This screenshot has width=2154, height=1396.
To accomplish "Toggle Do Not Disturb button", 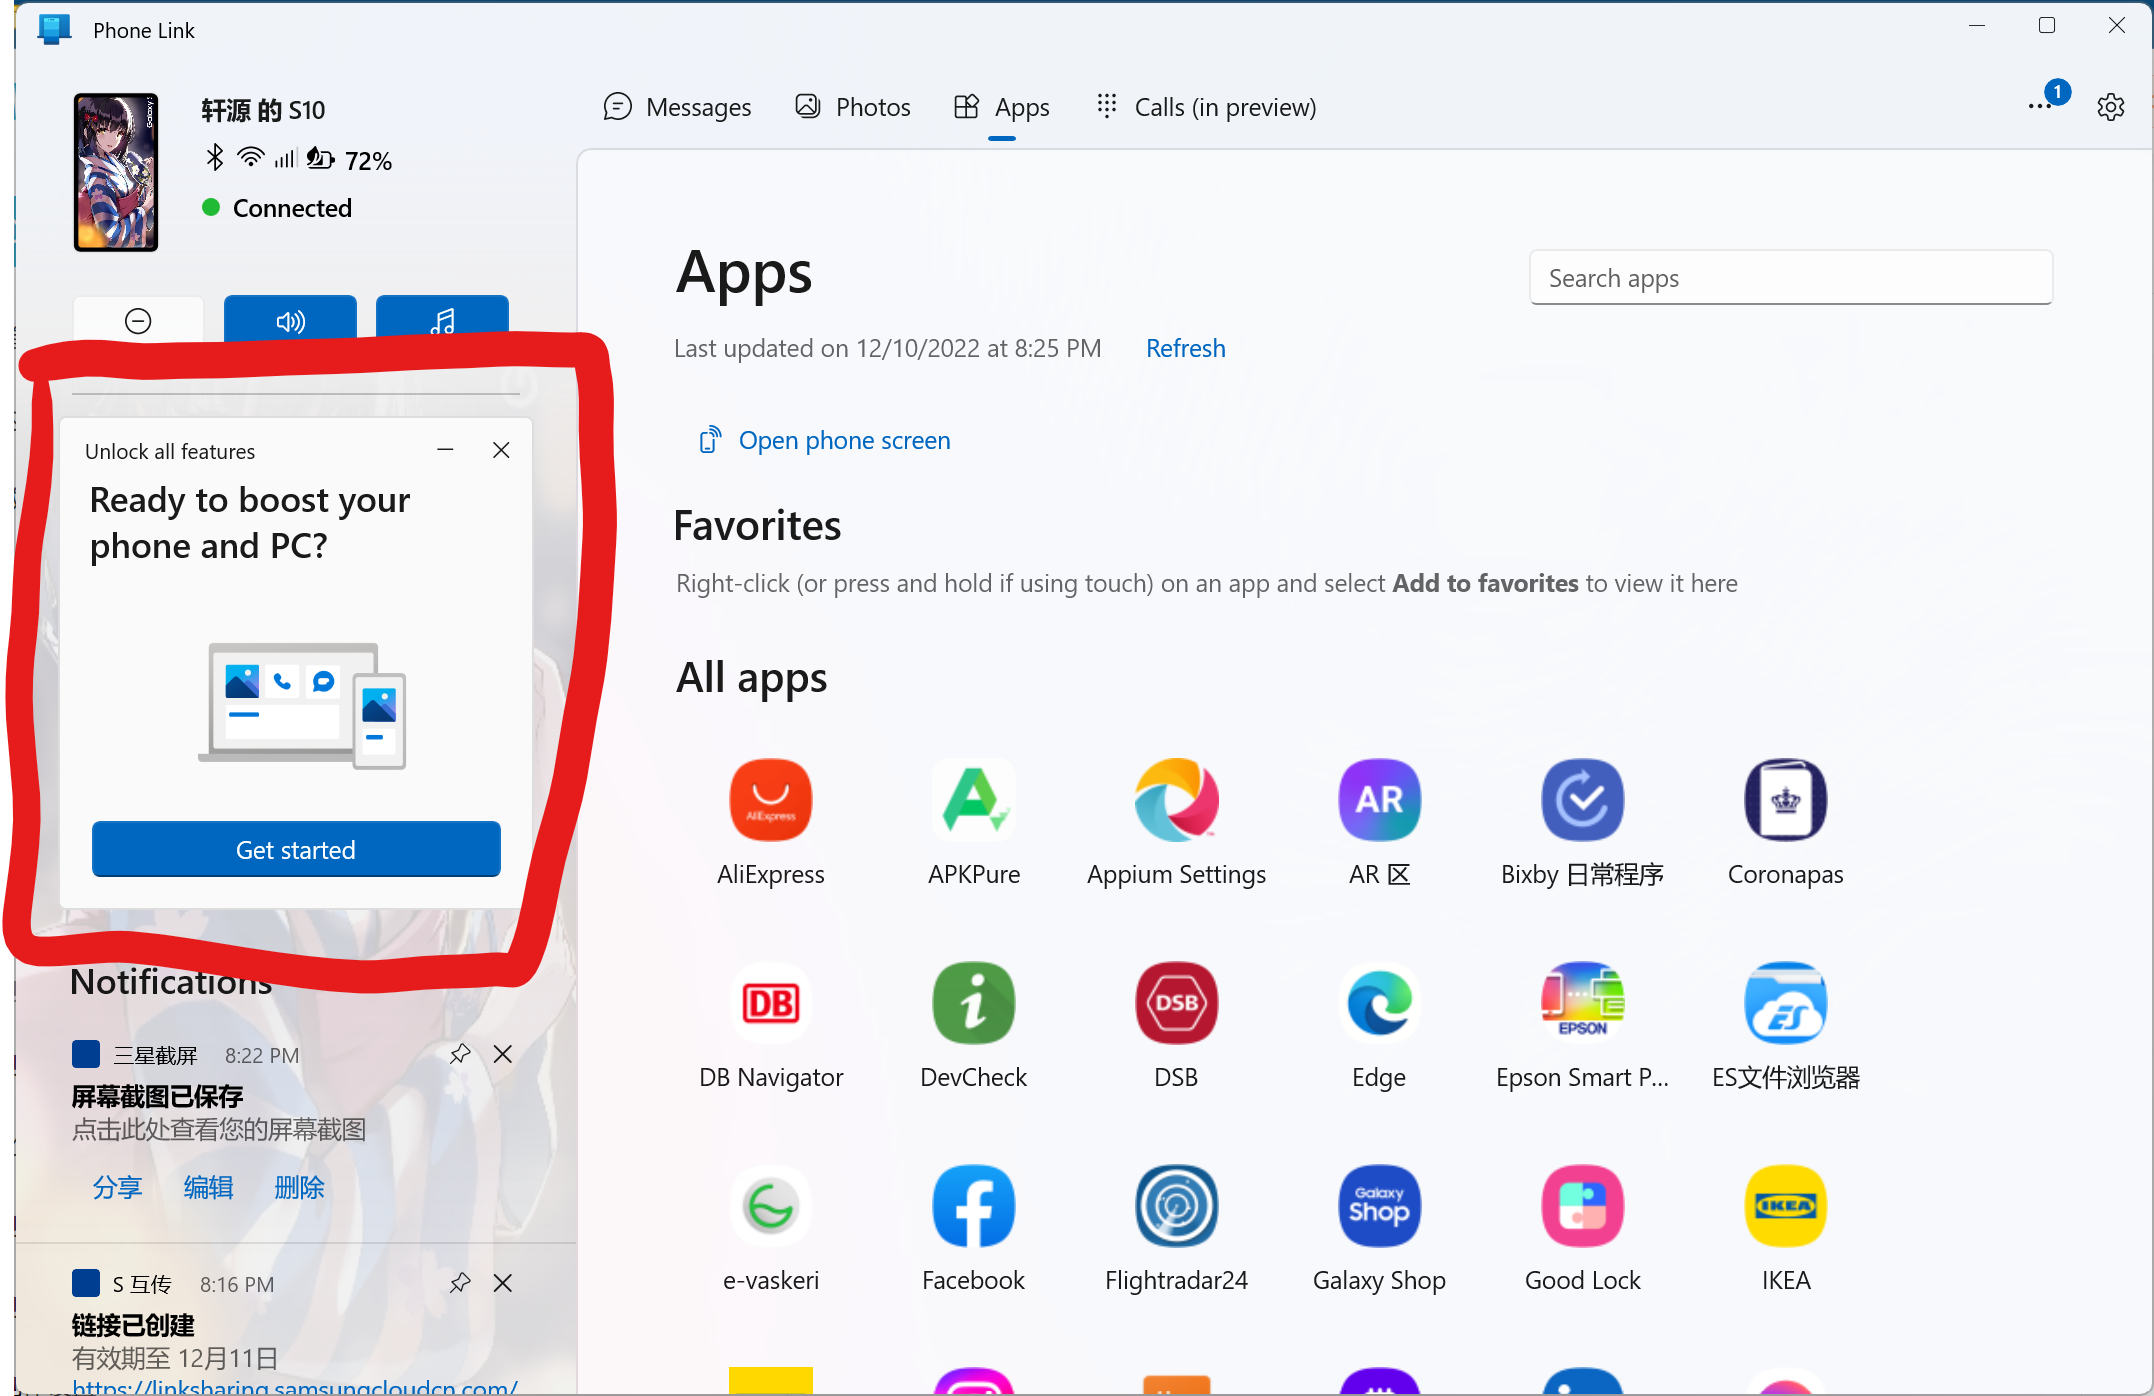I will pyautogui.click(x=138, y=320).
